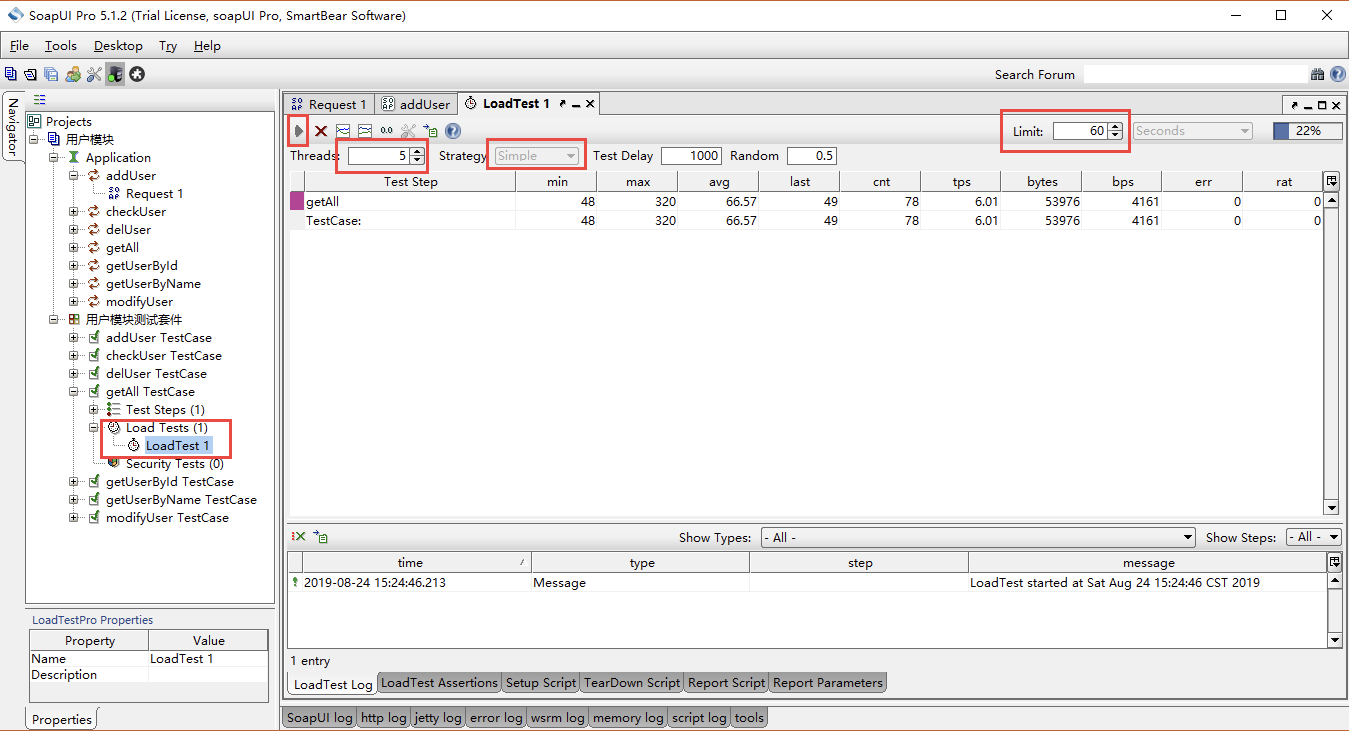This screenshot has width=1349, height=731.
Task: Clear errors icon in the LoadTest log
Action: [x=299, y=537]
